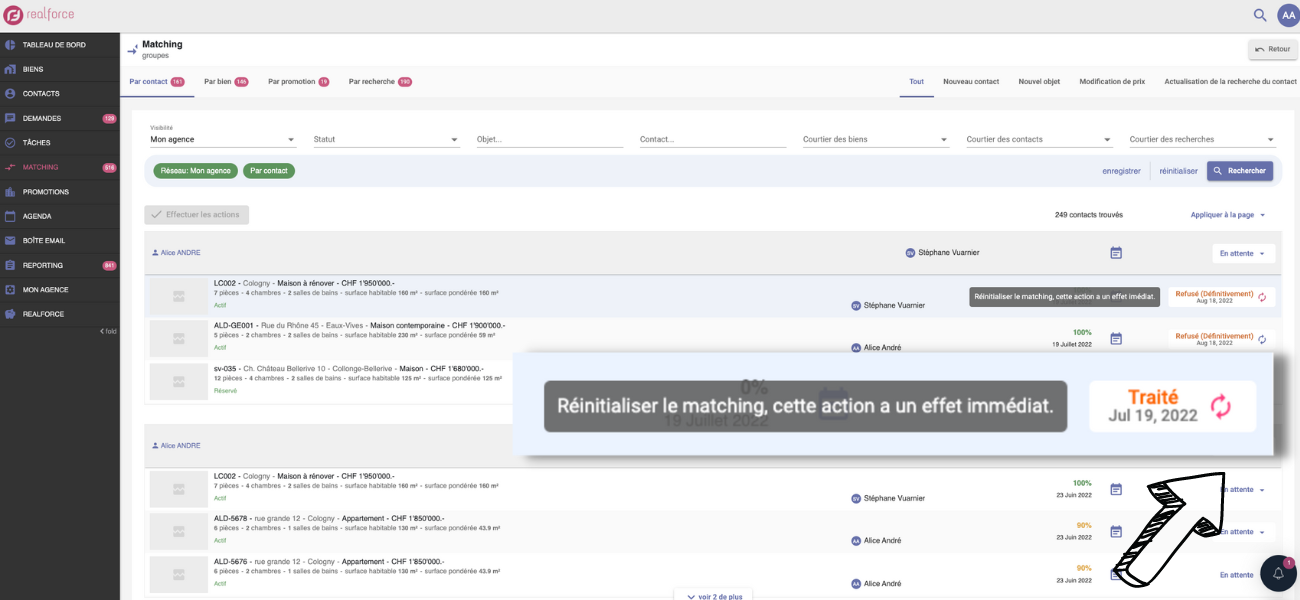Open the En attente dropdown on ALD-5676 row
The width and height of the screenshot is (1300, 600).
[1237, 575]
